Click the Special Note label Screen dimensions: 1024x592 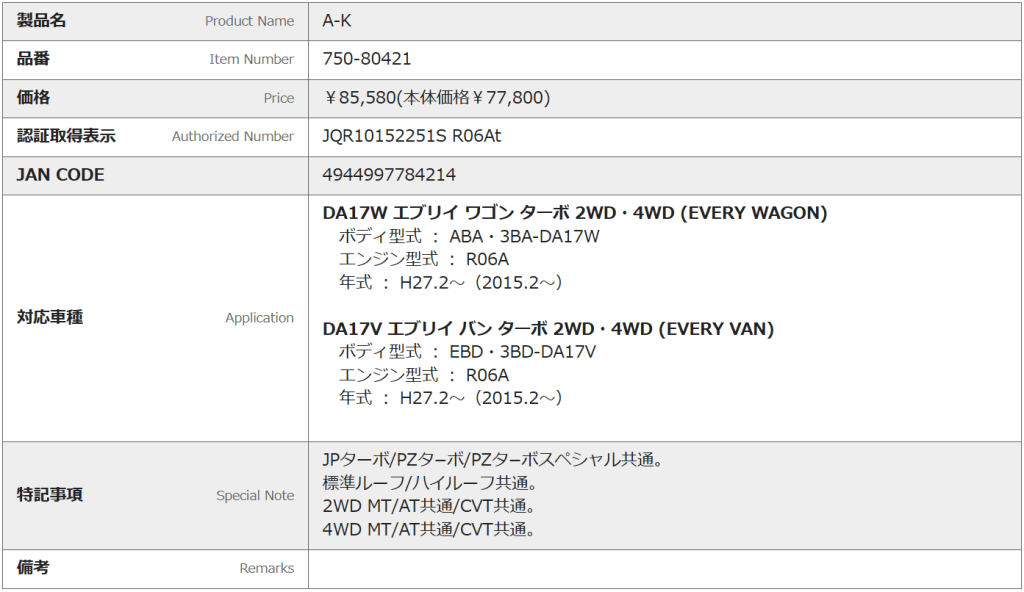tap(255, 495)
